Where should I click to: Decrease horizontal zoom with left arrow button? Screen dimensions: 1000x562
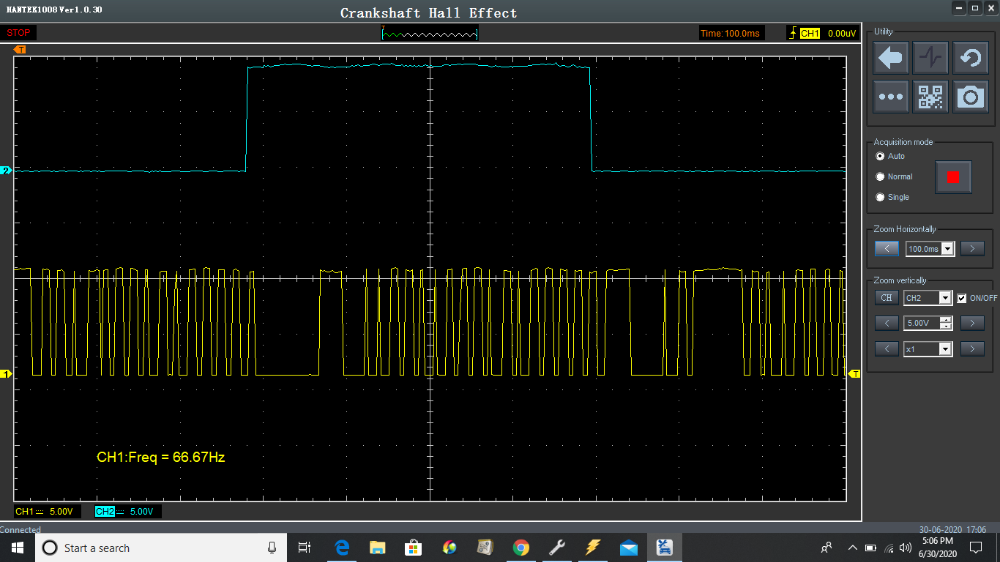click(x=886, y=249)
